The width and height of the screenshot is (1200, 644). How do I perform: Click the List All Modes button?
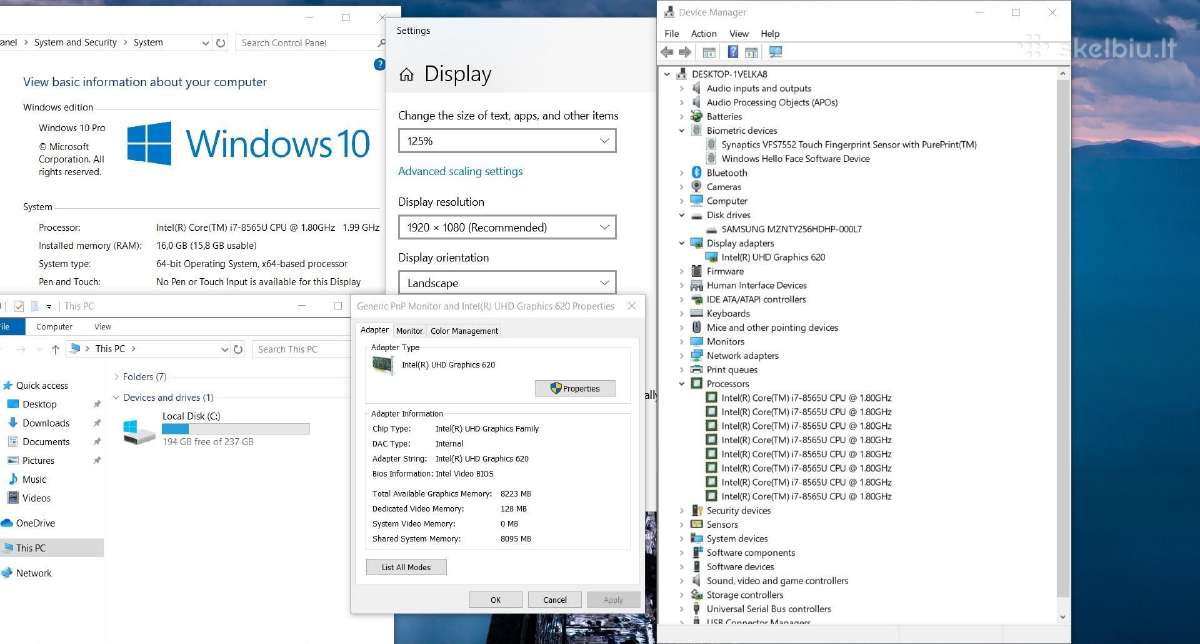(406, 567)
